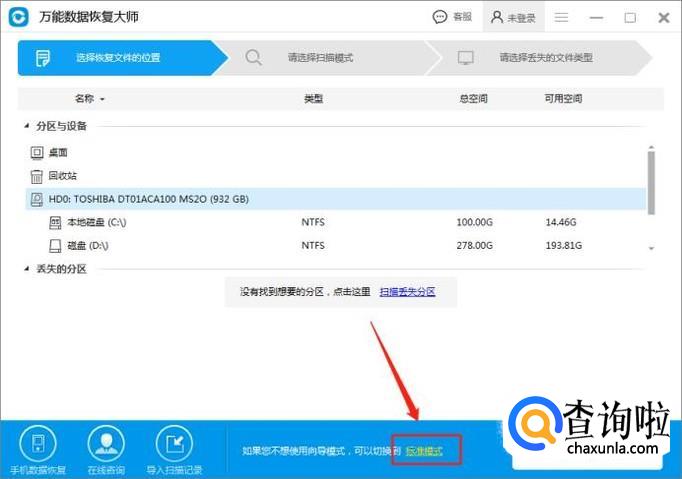
Task: Click the OS drive icon beside 本地磁盘 (C:\)
Action: coord(55,223)
